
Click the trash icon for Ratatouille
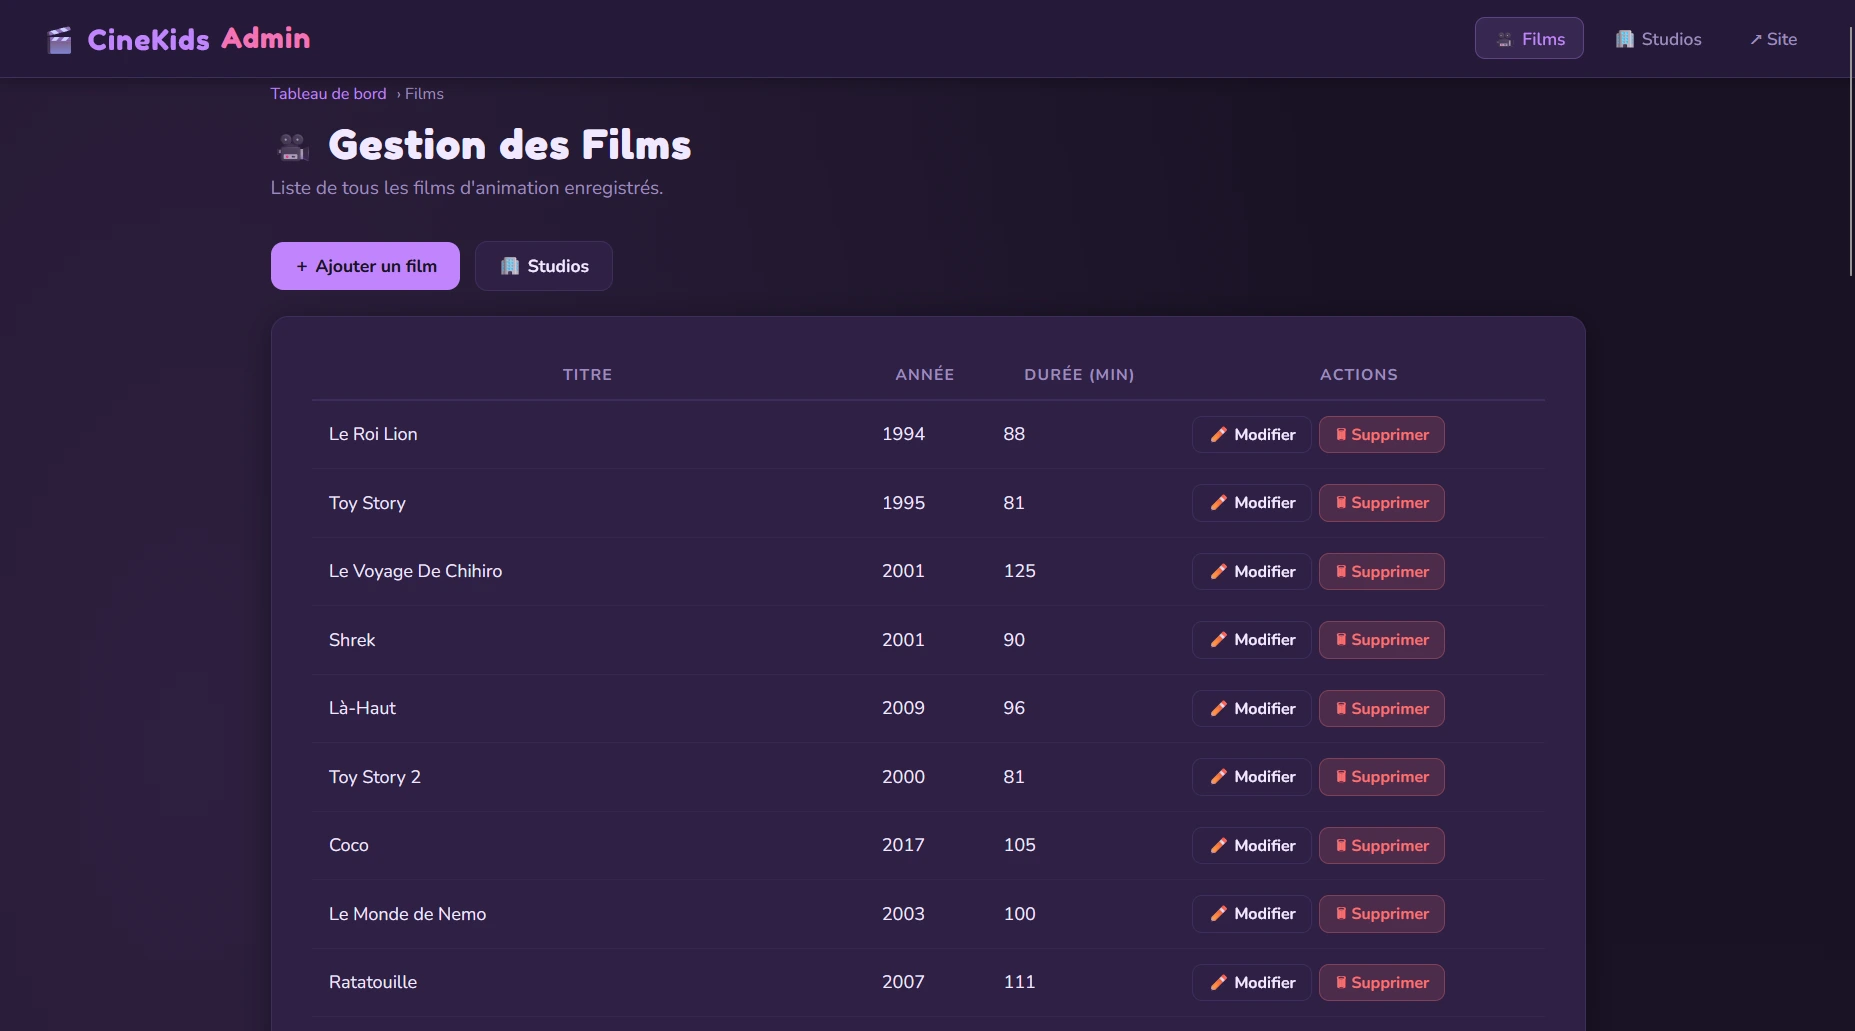1341,982
